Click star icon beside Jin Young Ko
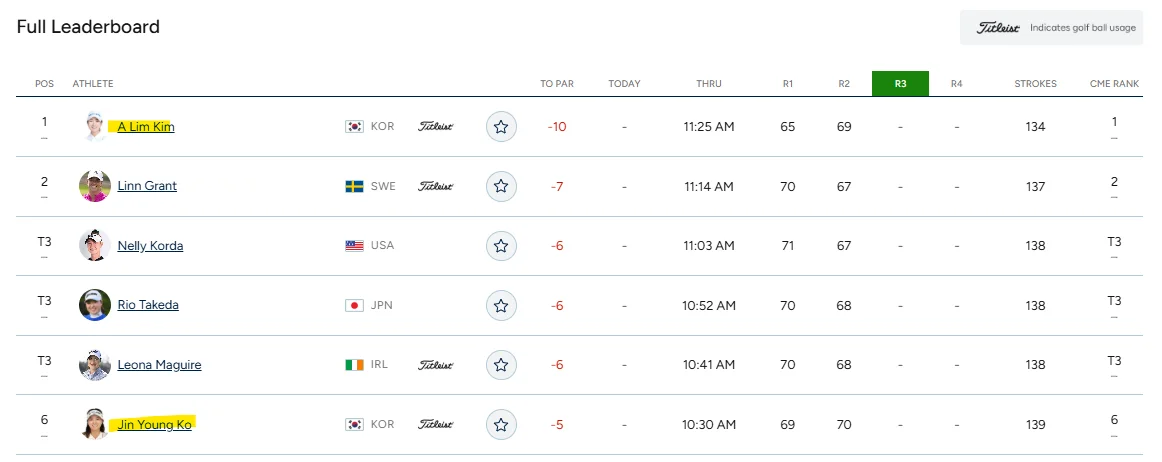This screenshot has height=462, width=1162. pos(501,424)
